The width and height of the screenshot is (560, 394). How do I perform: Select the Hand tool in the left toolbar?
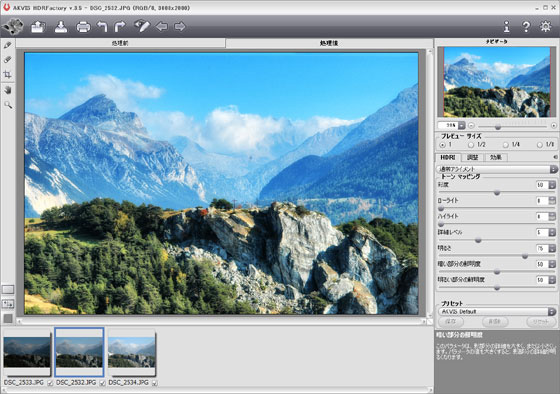tap(8, 90)
